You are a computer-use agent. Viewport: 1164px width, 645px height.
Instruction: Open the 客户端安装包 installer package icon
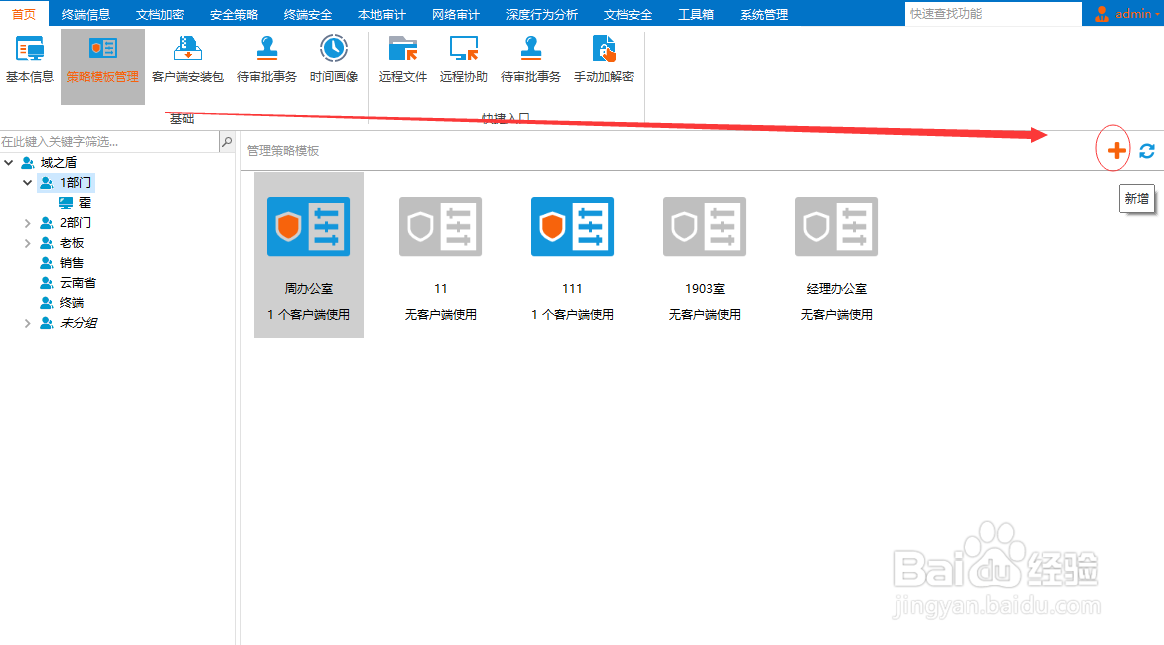coord(188,58)
